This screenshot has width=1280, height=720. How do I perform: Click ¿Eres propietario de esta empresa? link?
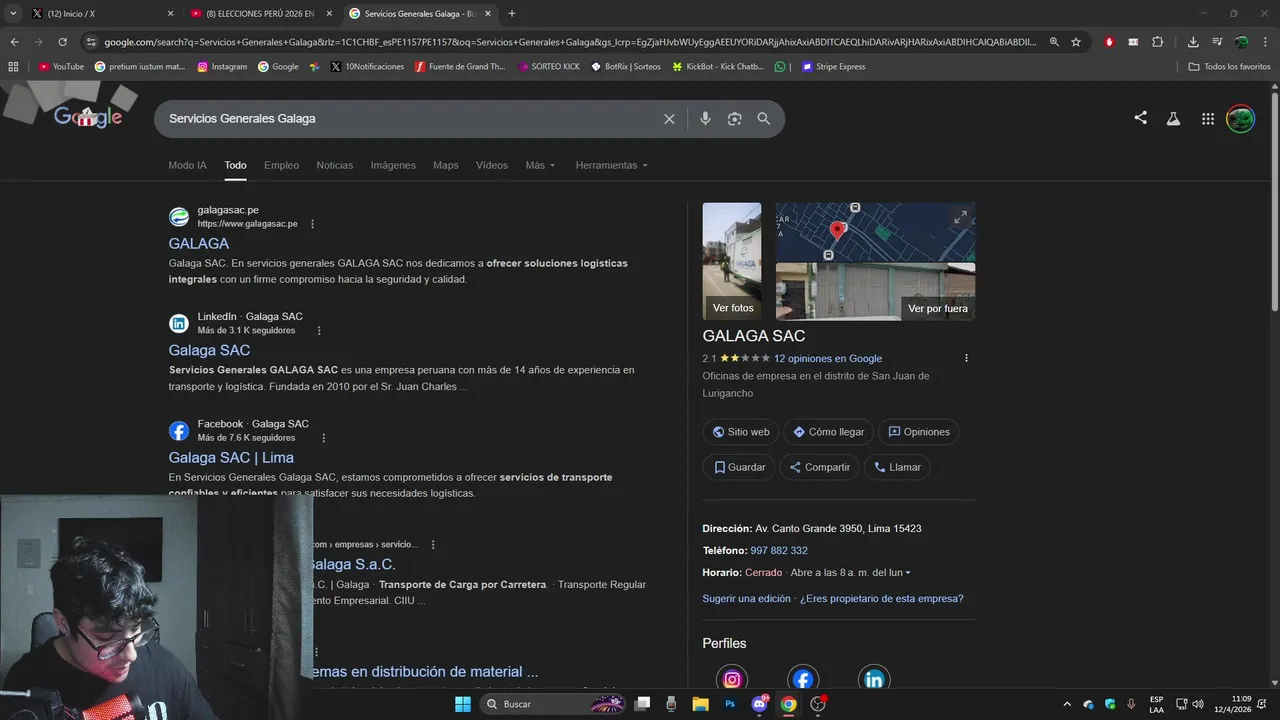pos(881,598)
